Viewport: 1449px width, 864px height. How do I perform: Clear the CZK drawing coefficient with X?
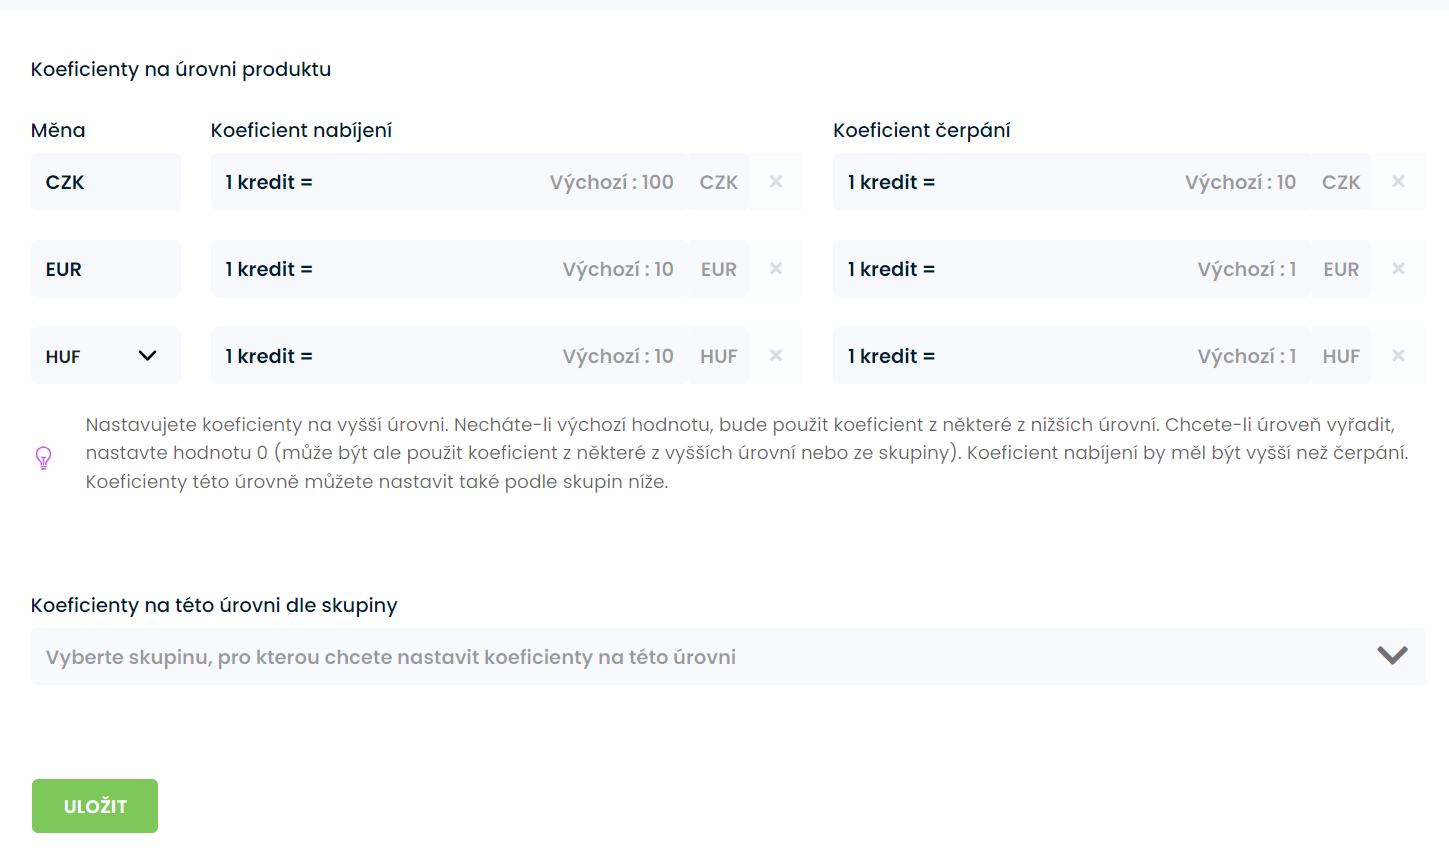click(1398, 182)
